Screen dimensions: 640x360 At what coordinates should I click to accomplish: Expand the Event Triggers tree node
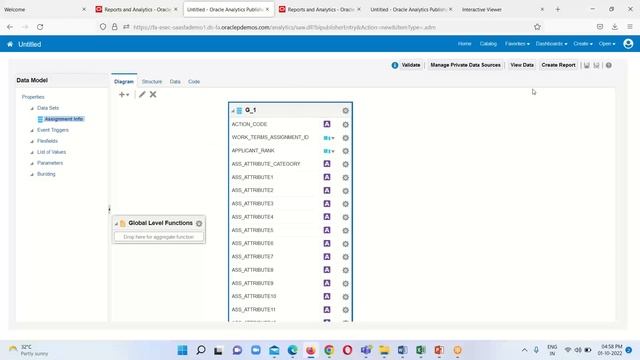[x=32, y=131]
